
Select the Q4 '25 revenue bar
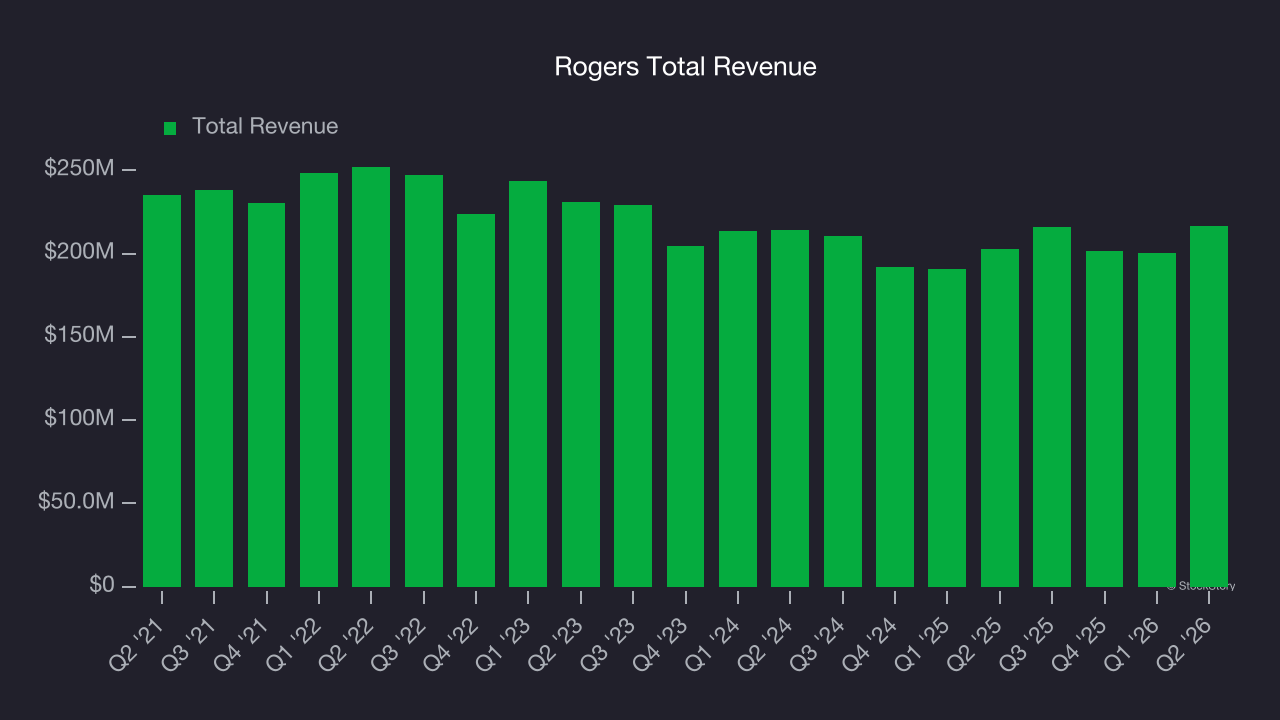click(1104, 419)
